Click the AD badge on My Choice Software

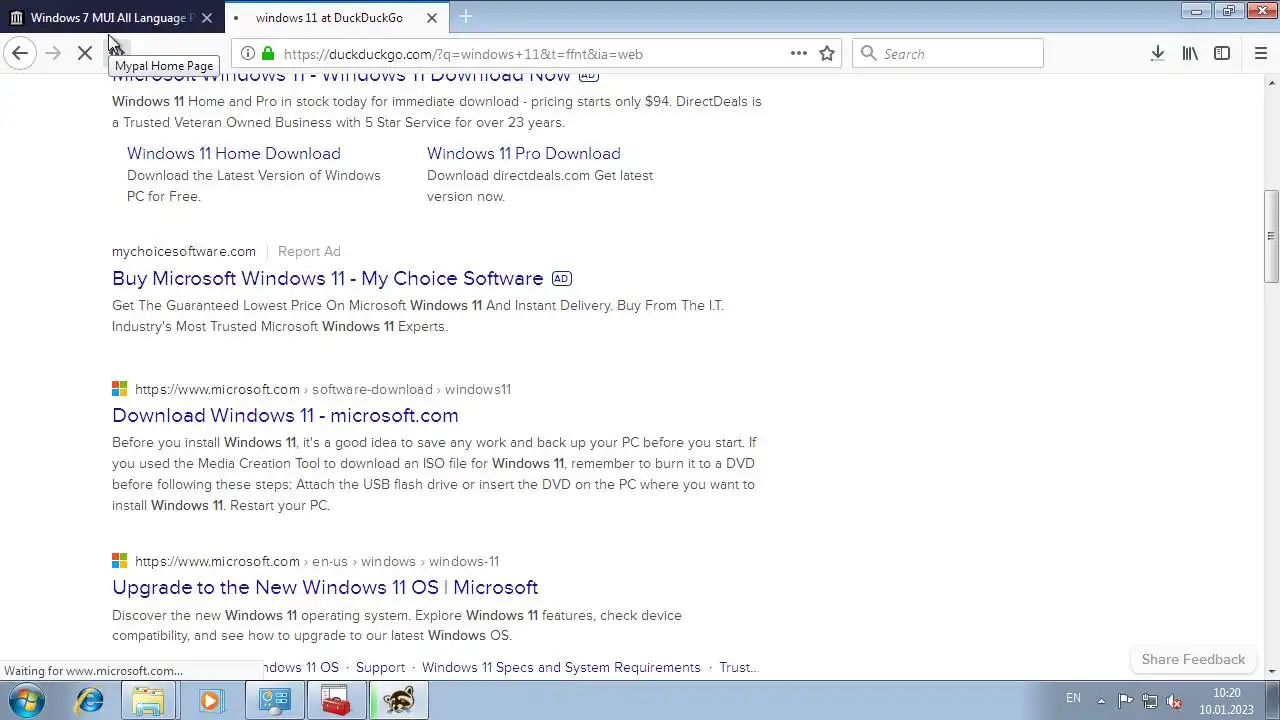coord(562,279)
